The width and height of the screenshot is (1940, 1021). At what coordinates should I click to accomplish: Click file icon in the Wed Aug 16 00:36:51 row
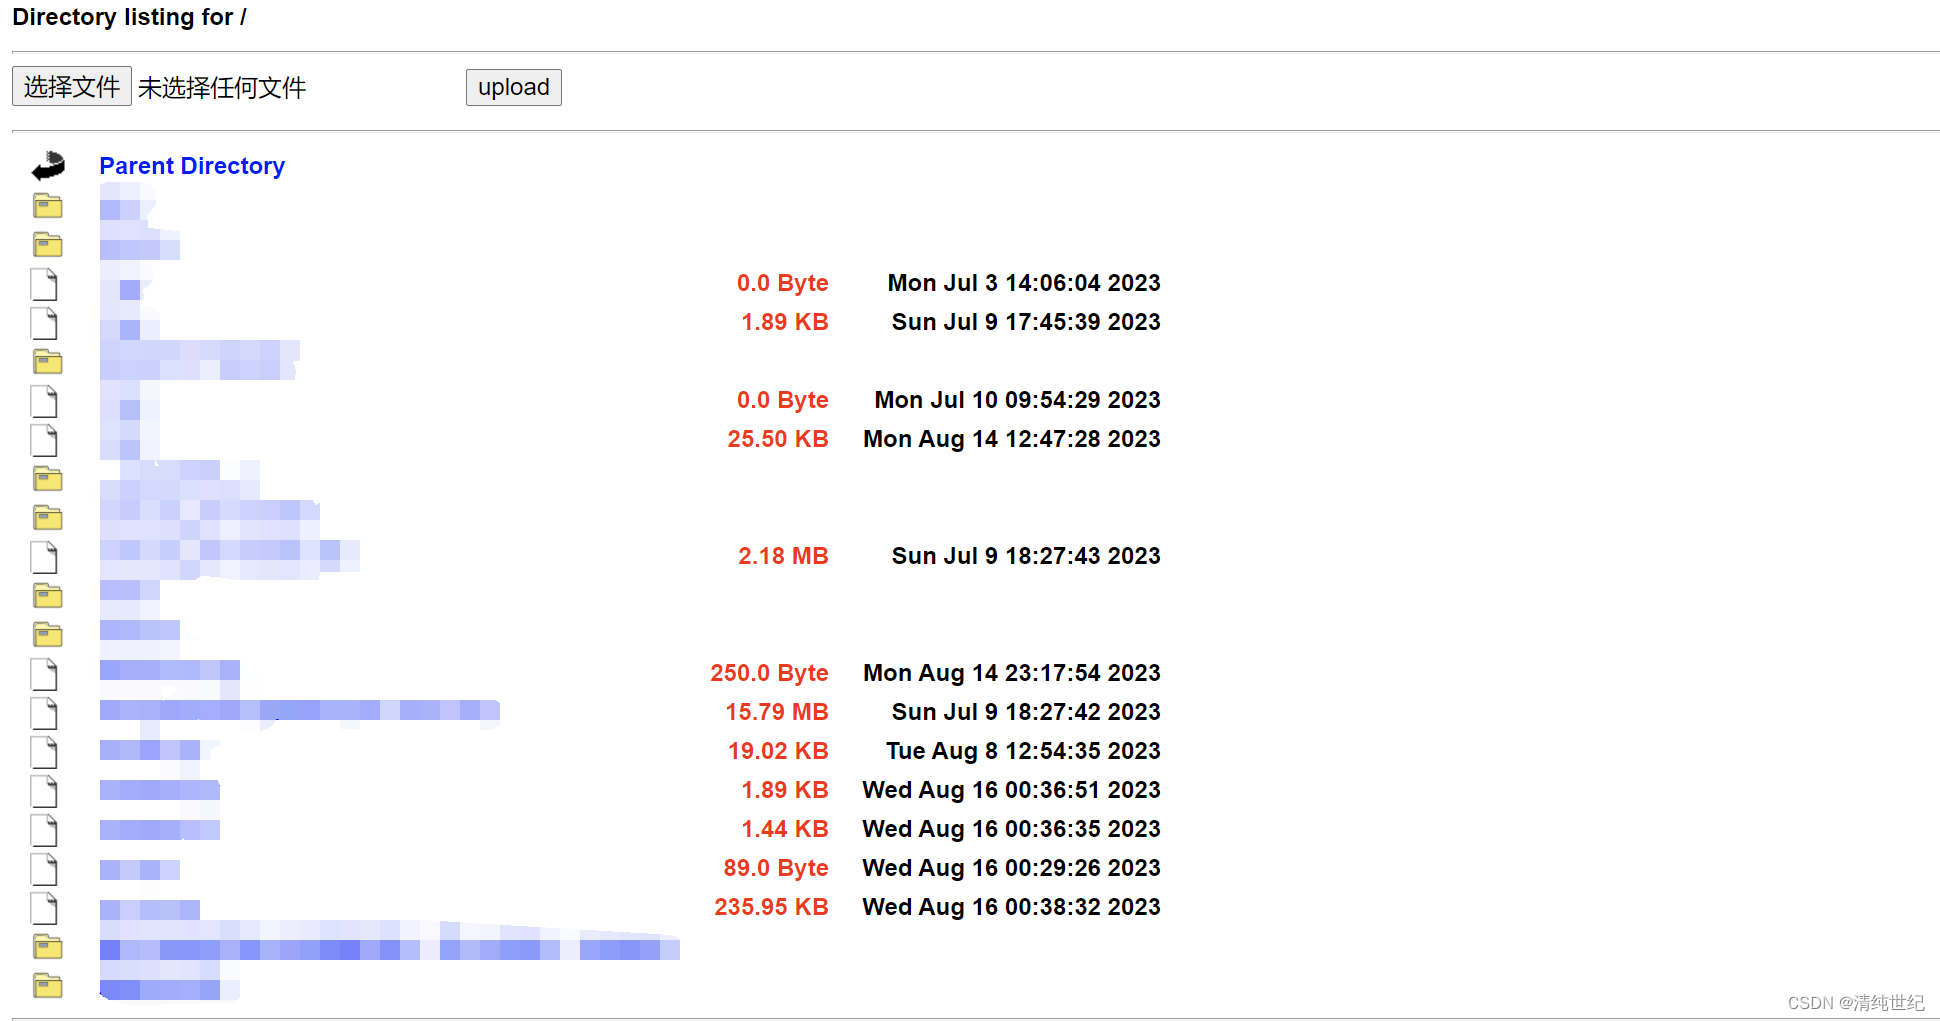[45, 791]
